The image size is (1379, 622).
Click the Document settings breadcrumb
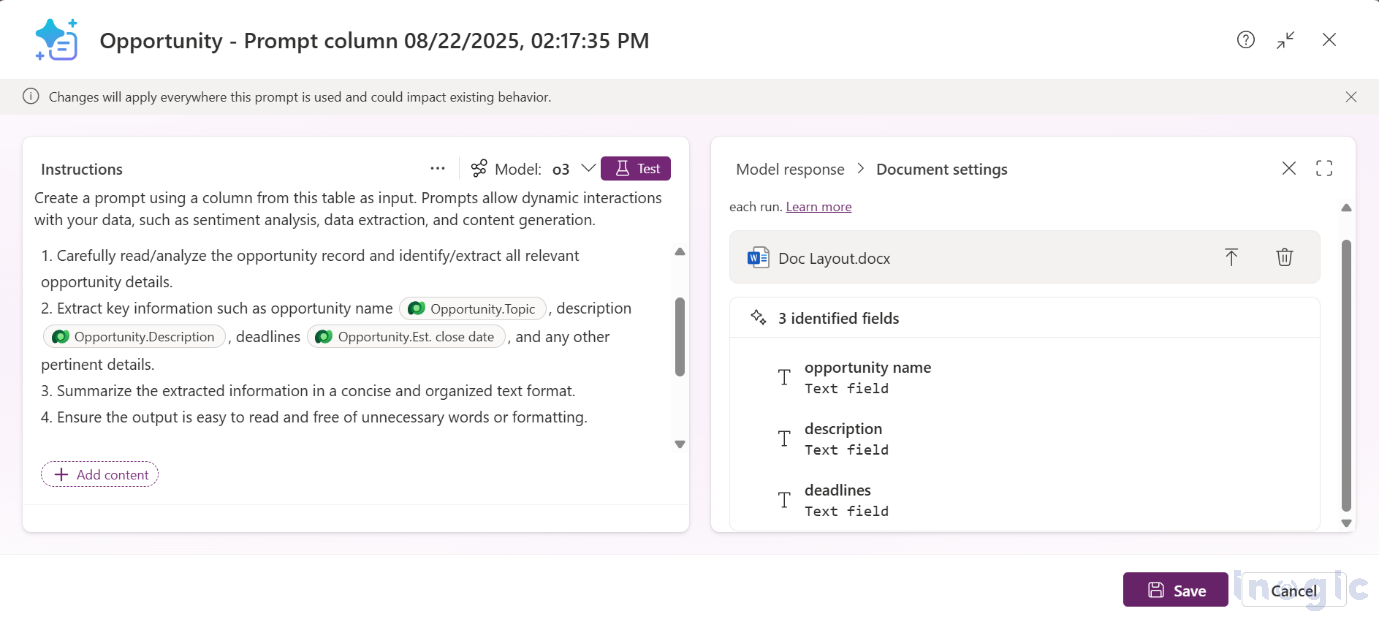[942, 169]
